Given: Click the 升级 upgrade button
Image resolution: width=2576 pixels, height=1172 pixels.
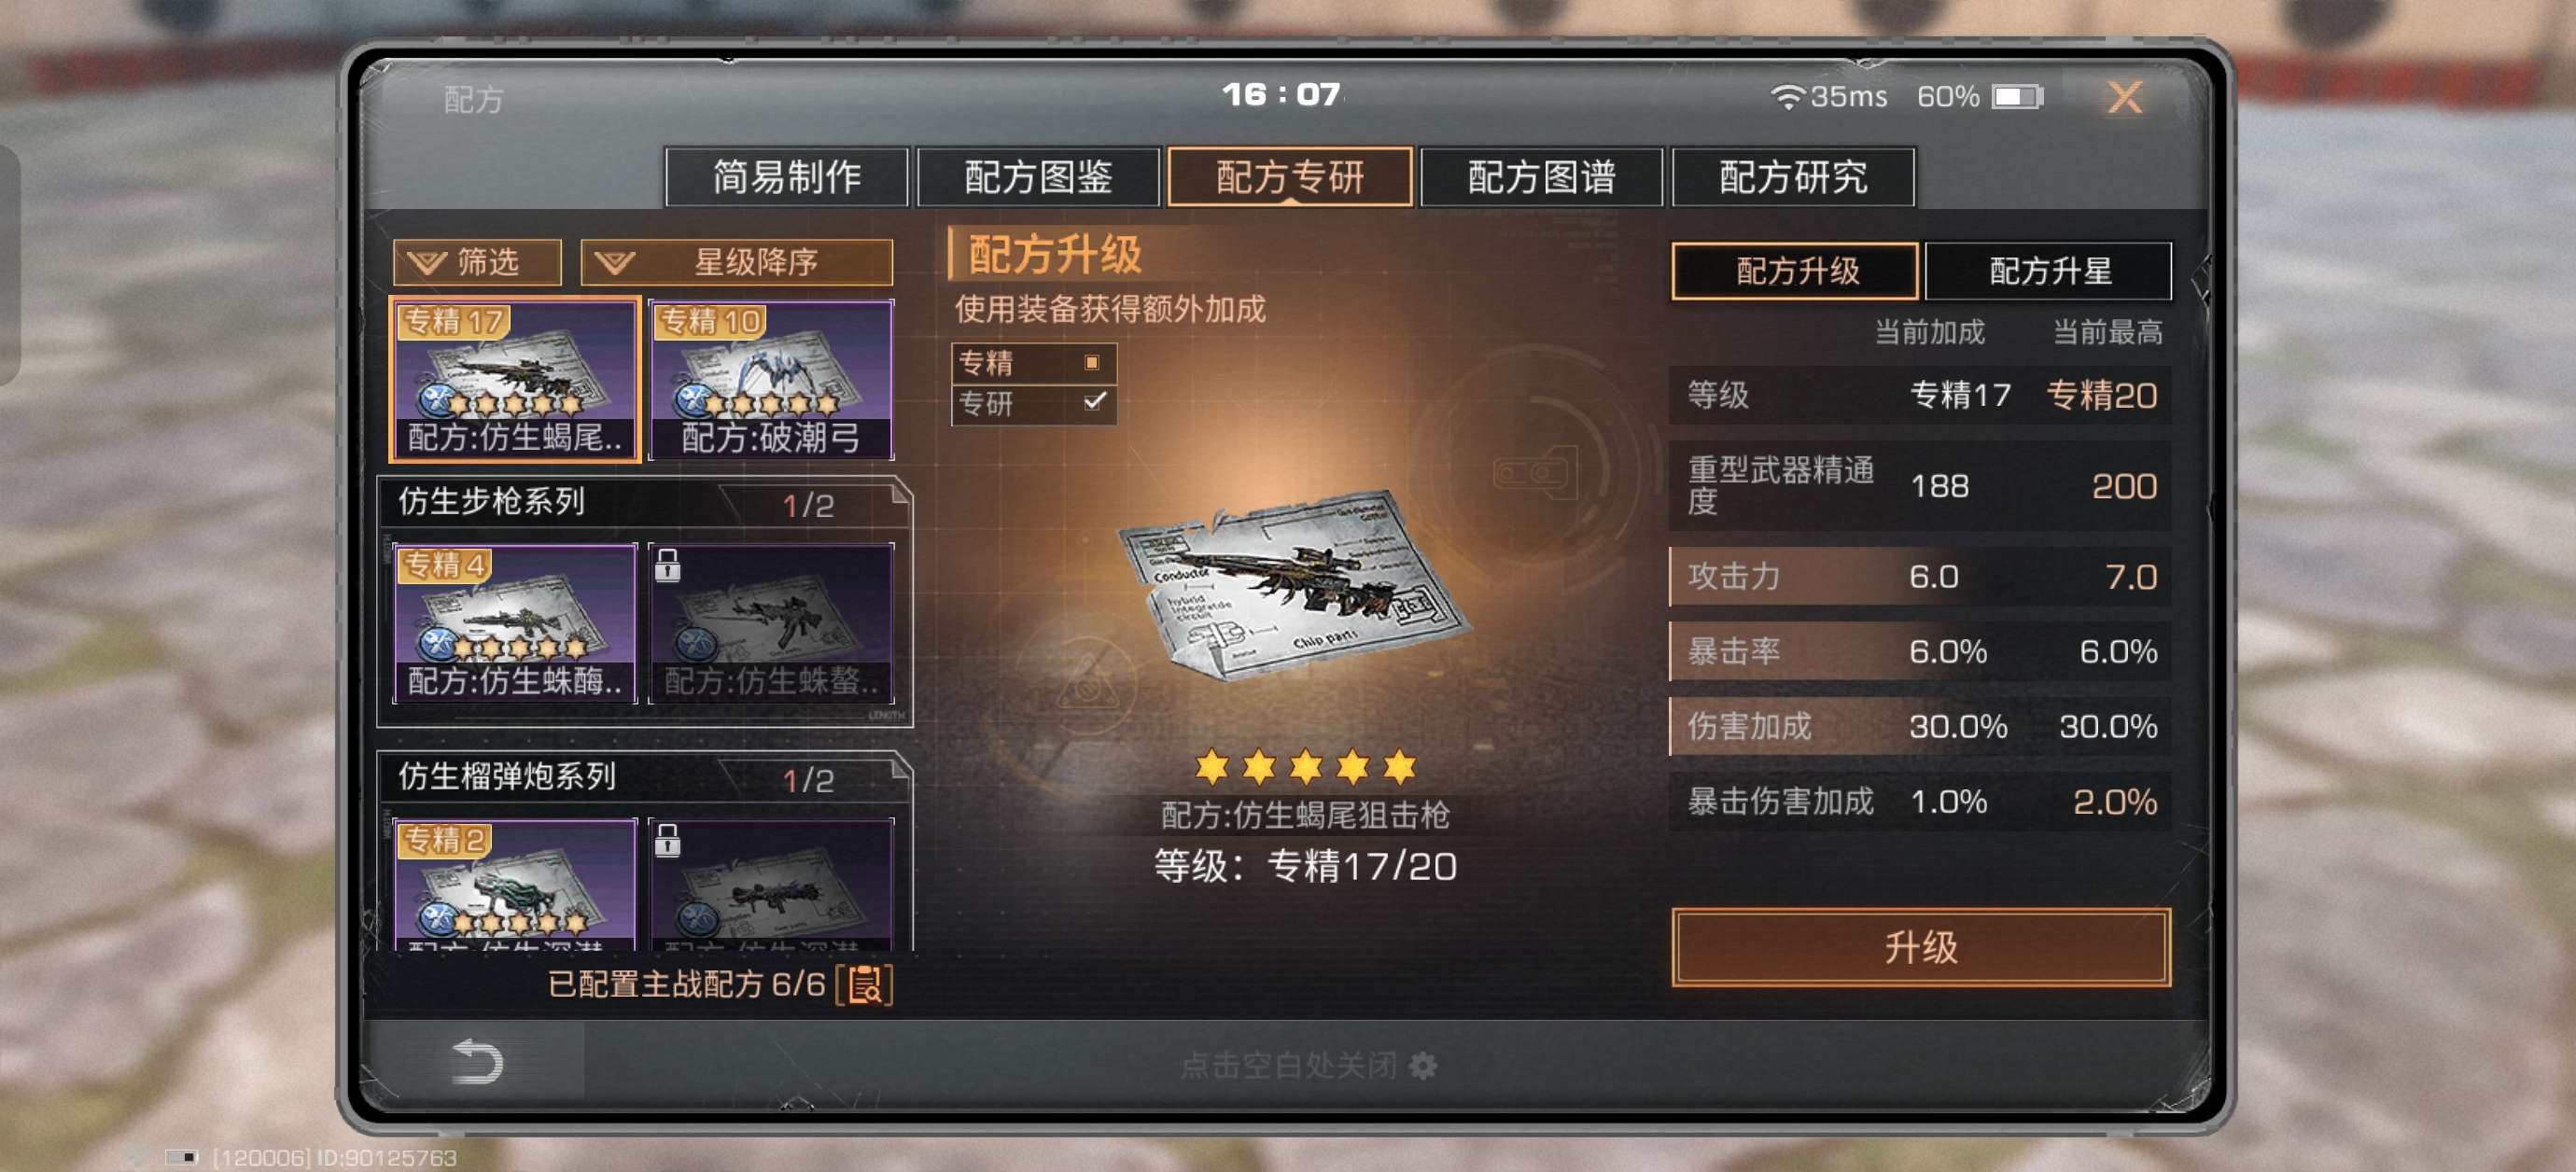Looking at the screenshot, I should (1920, 946).
